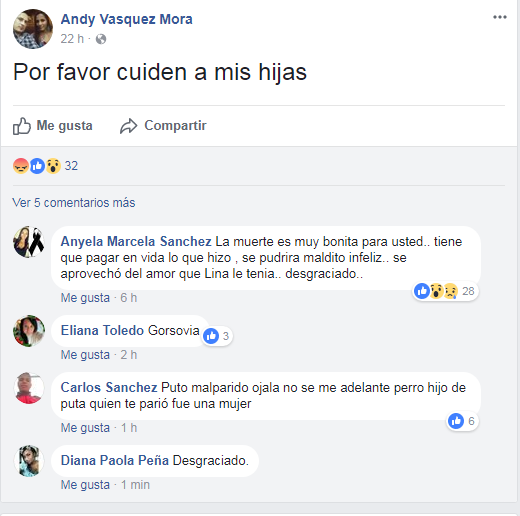View the 28 reactions on Anyela's comment
520x516 pixels.
click(445, 291)
